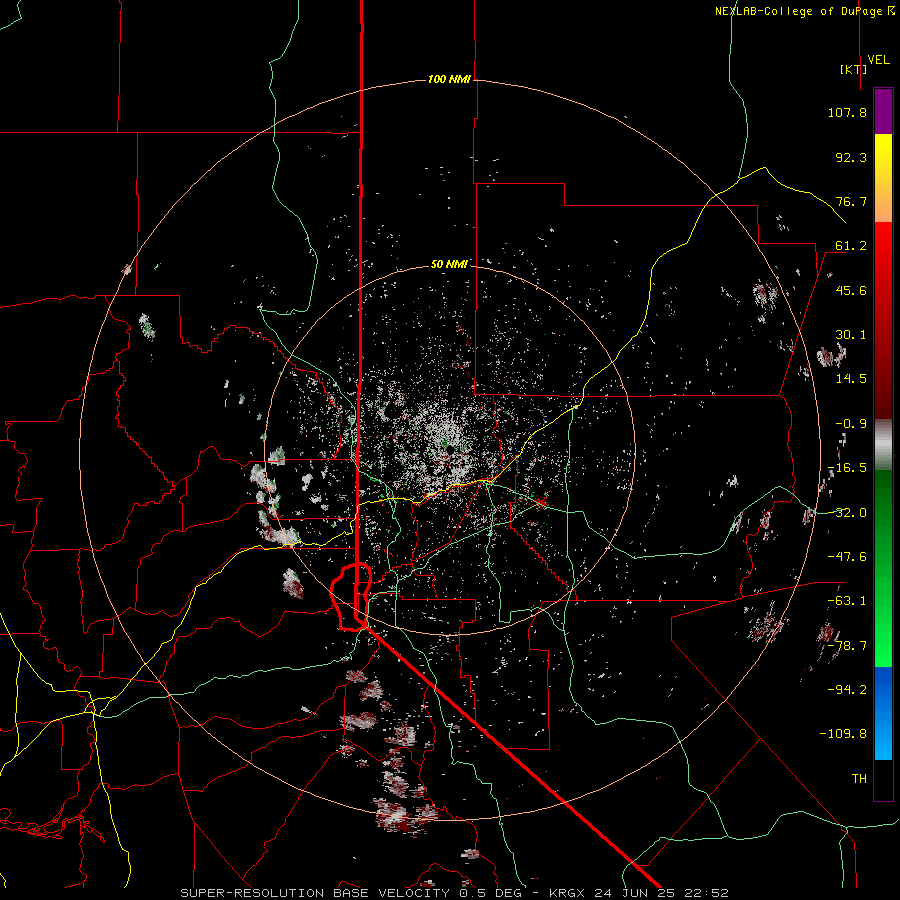
Task: Click the TH threshold label on legend
Action: pos(859,779)
